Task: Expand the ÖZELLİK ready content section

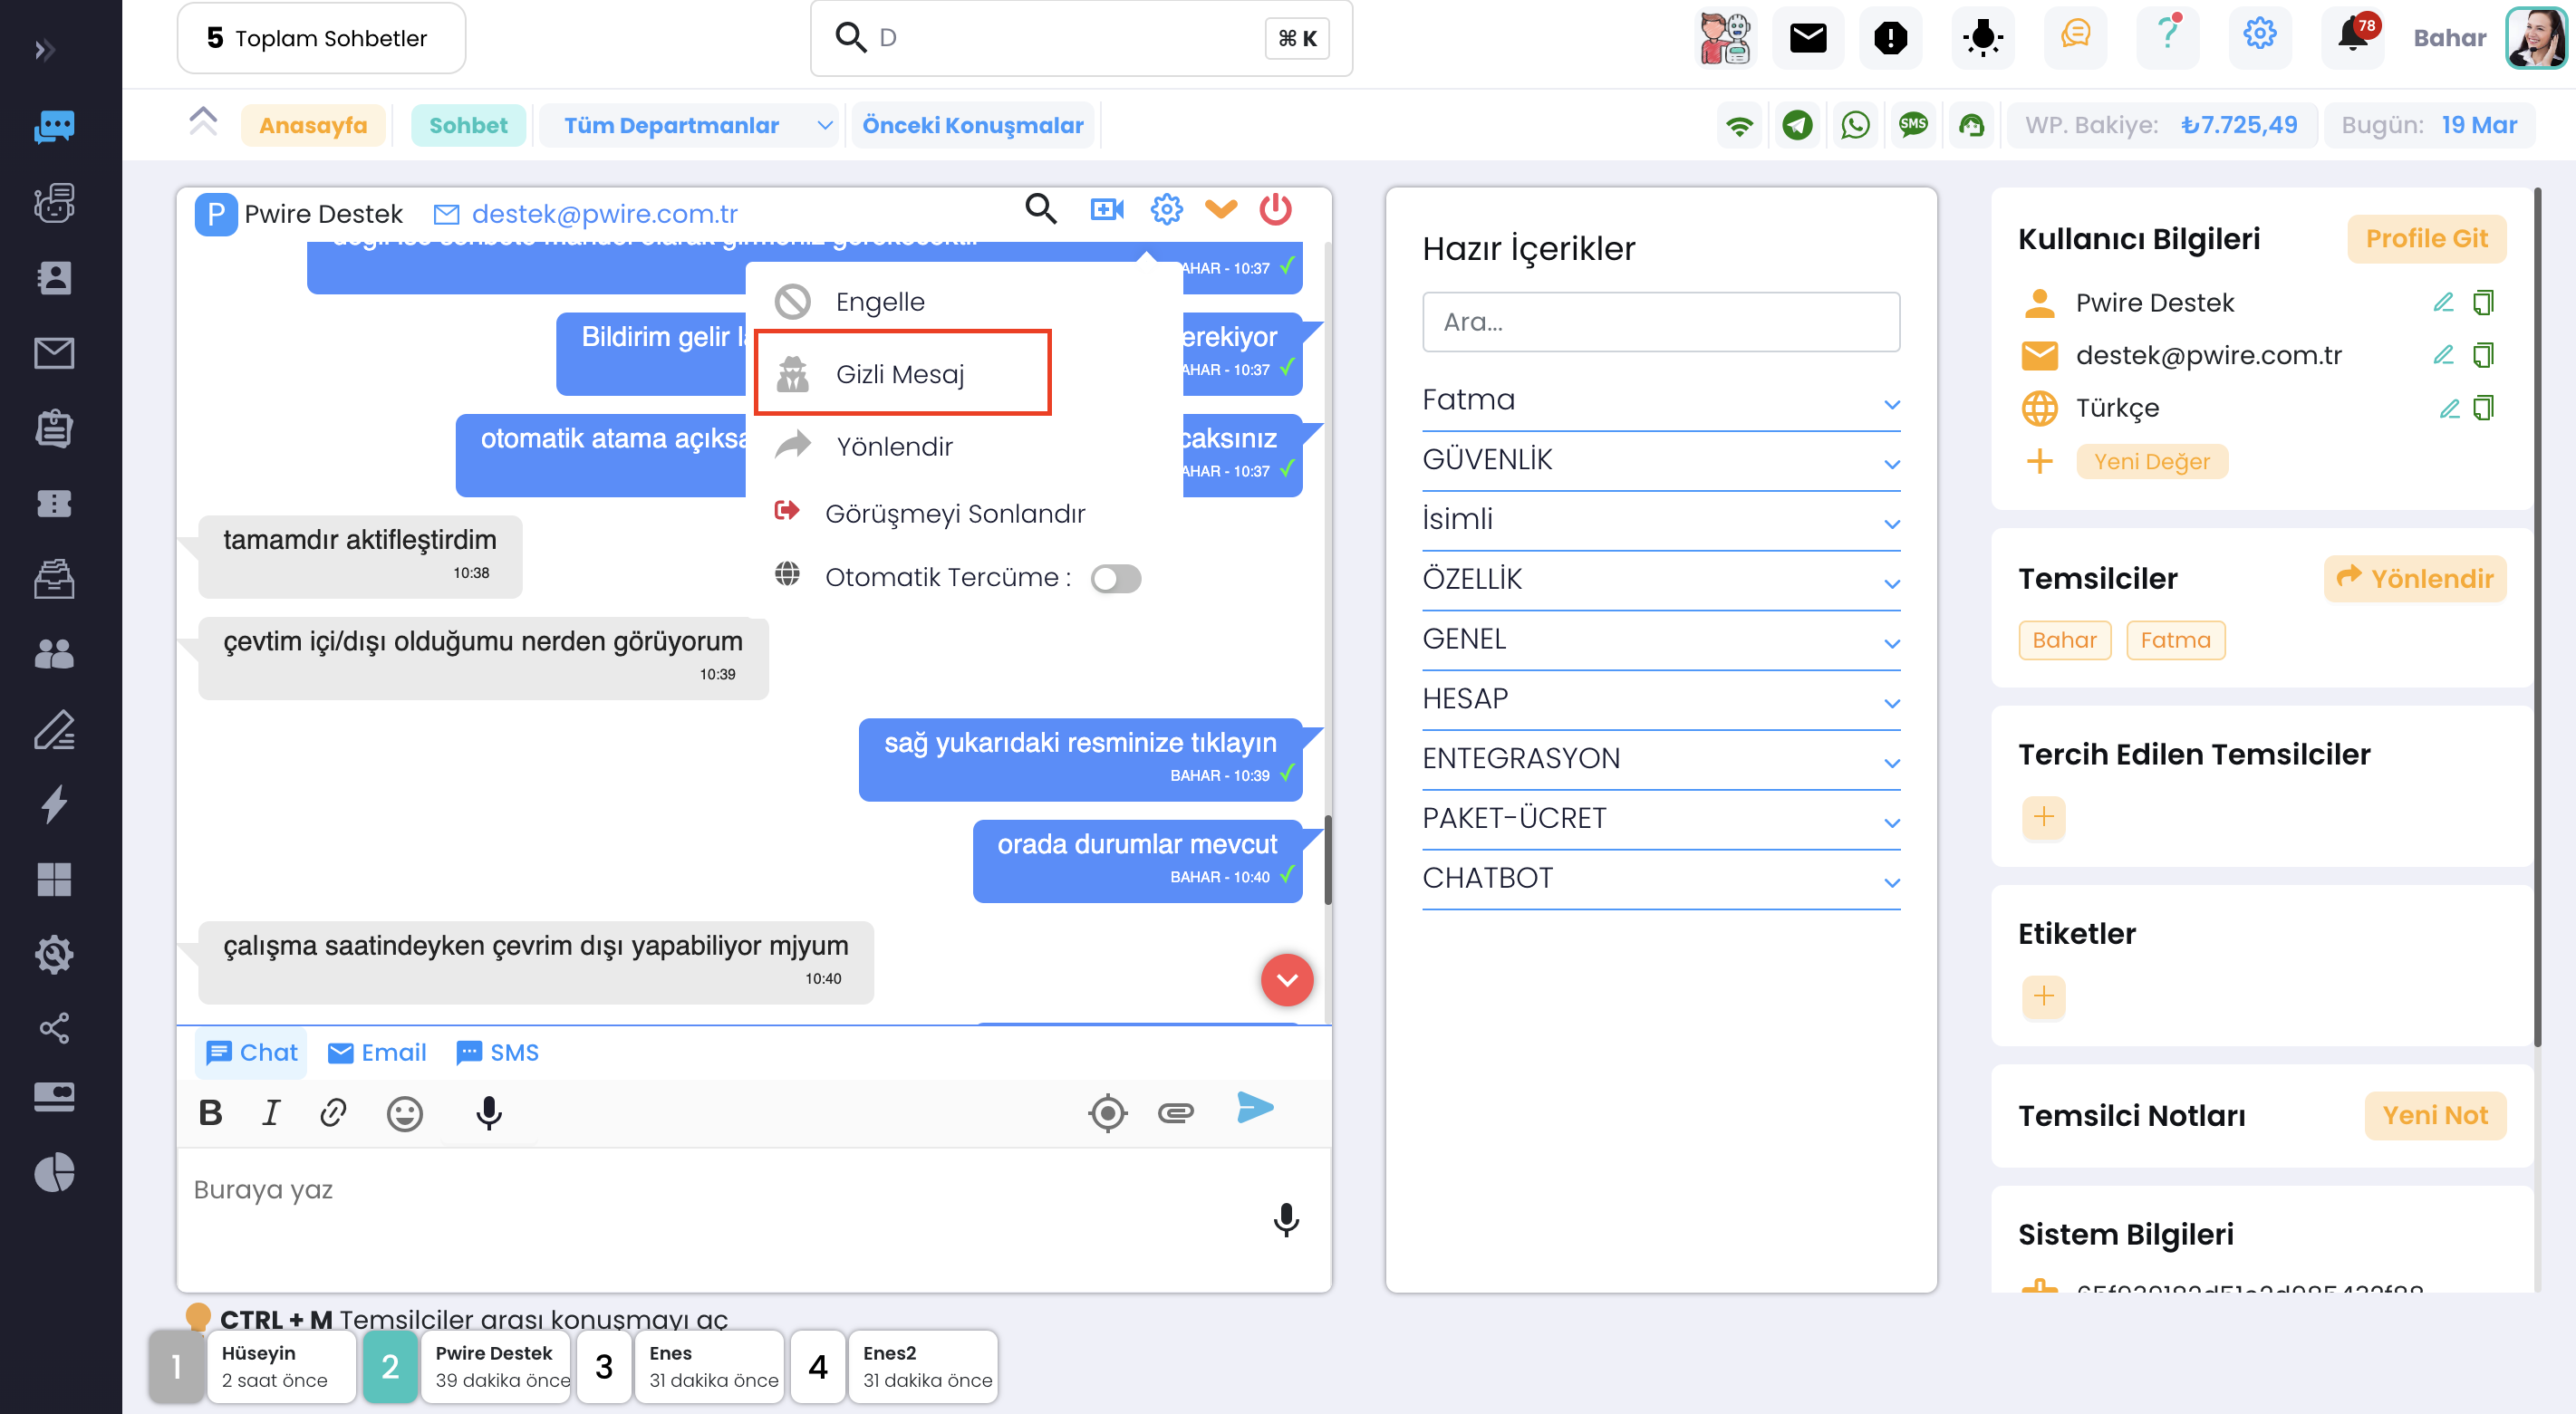Action: 1661,580
